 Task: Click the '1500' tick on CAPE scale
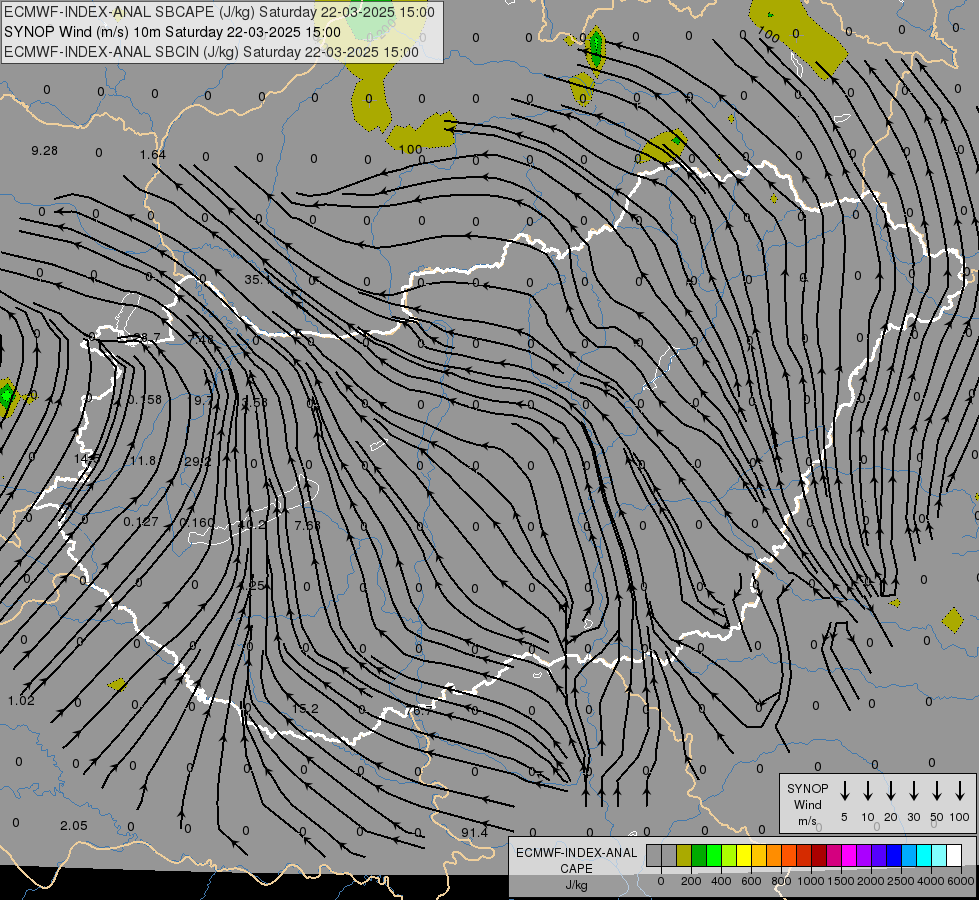[841, 881]
